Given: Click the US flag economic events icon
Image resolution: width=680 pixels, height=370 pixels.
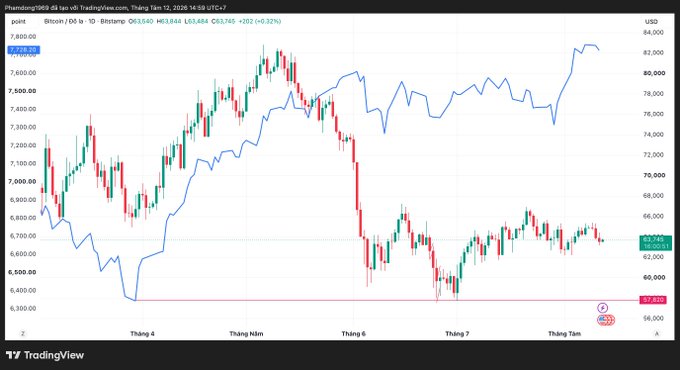Looking at the screenshot, I should click(606, 320).
